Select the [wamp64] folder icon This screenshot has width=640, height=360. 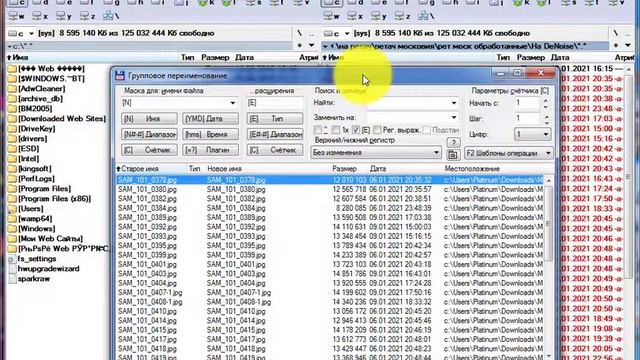click(12, 219)
